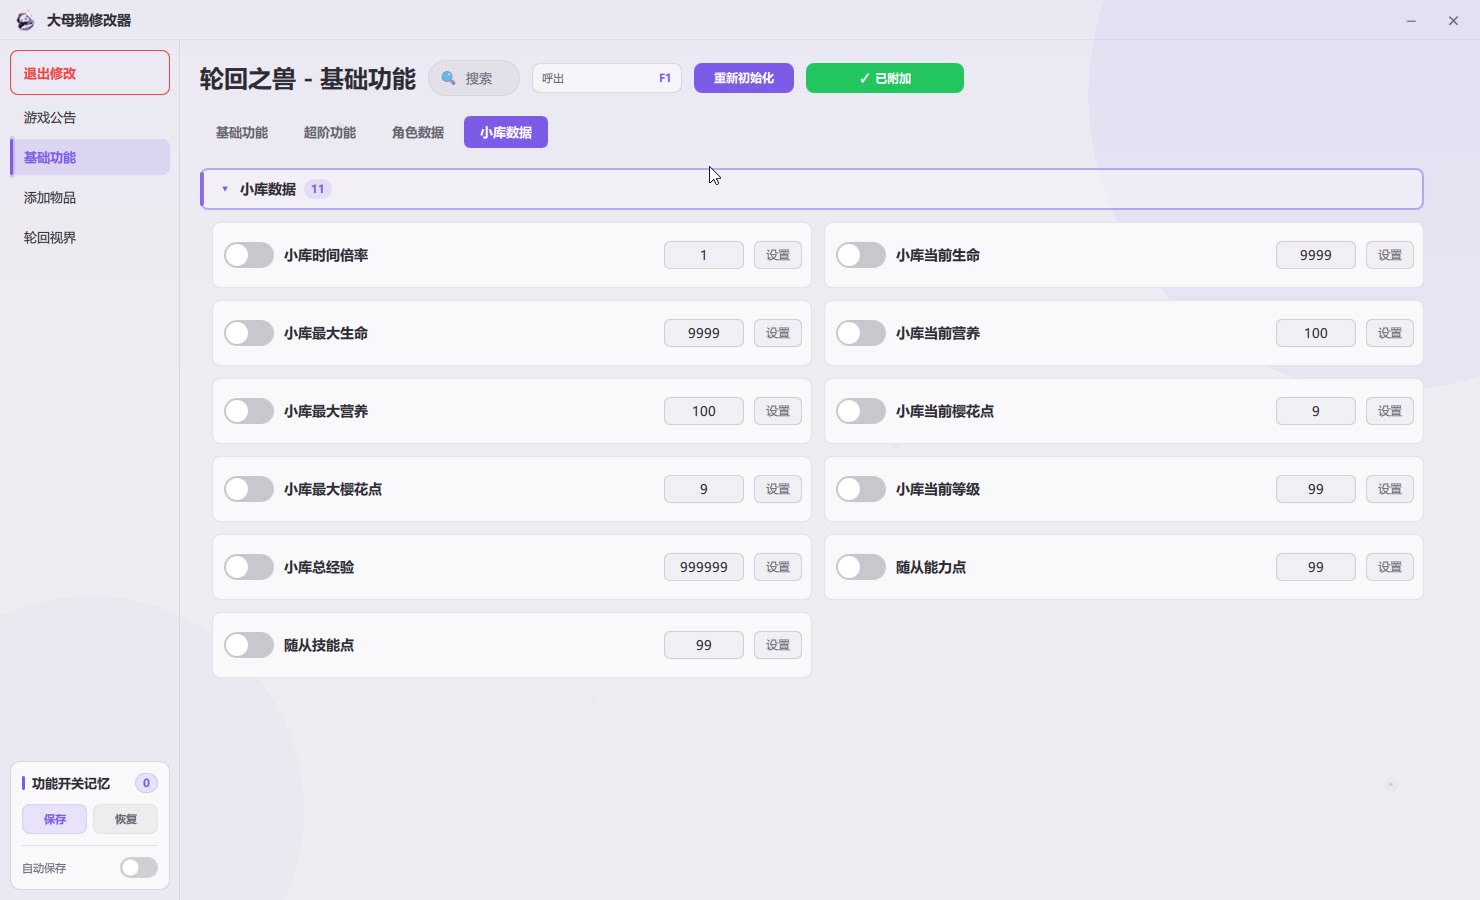Click 设置 for 小库当前生命

[1390, 255]
